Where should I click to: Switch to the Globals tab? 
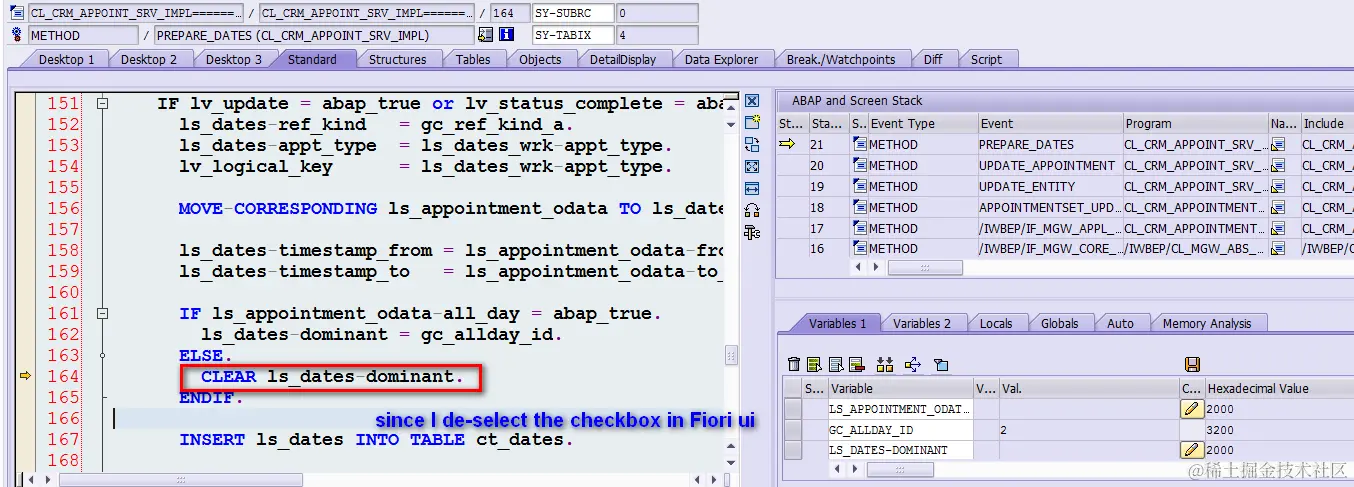[x=1059, y=323]
